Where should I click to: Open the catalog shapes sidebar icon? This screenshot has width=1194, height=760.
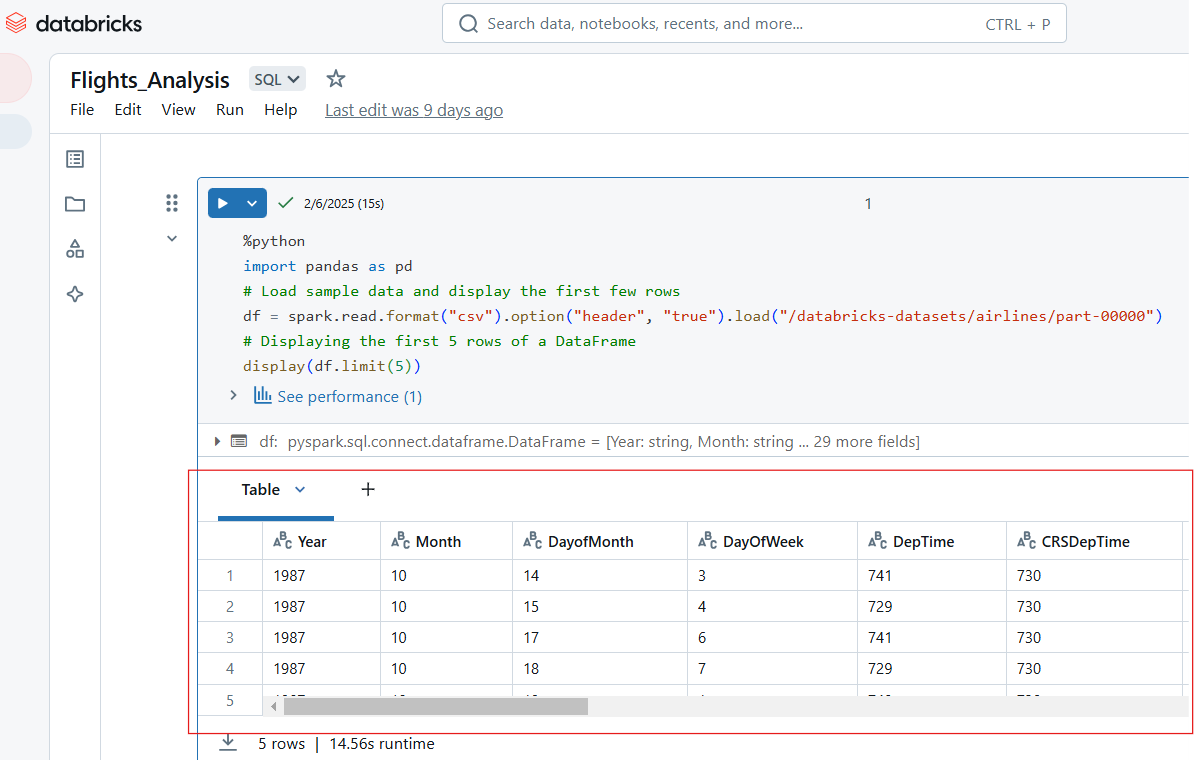pos(75,249)
